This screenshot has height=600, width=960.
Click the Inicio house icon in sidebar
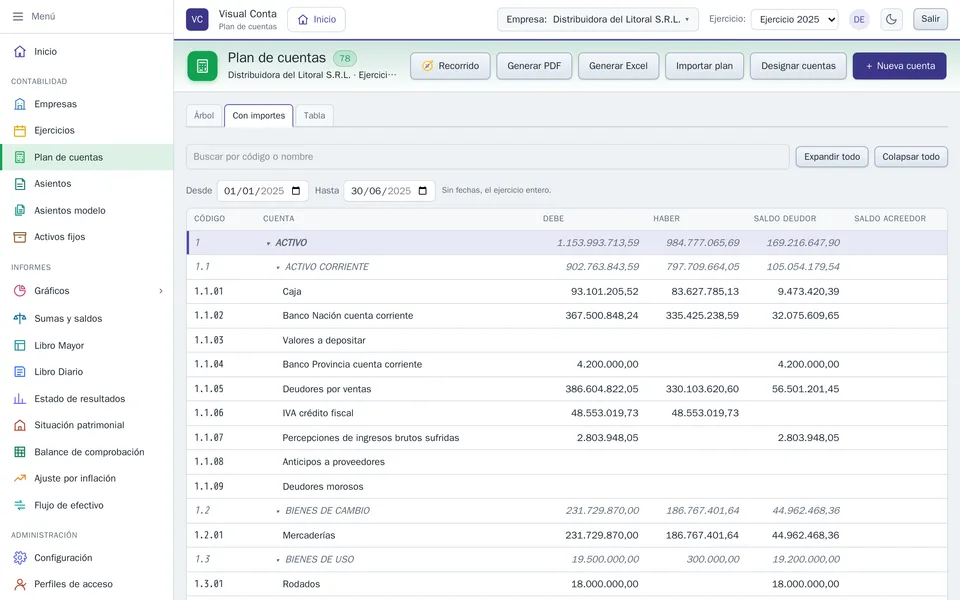[x=20, y=51]
